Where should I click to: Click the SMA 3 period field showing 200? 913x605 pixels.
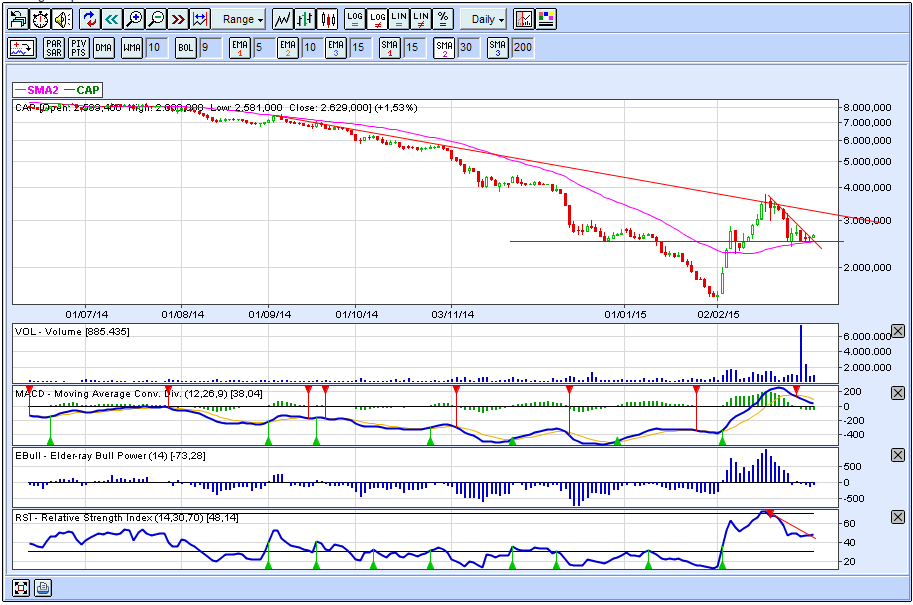pyautogui.click(x=522, y=47)
